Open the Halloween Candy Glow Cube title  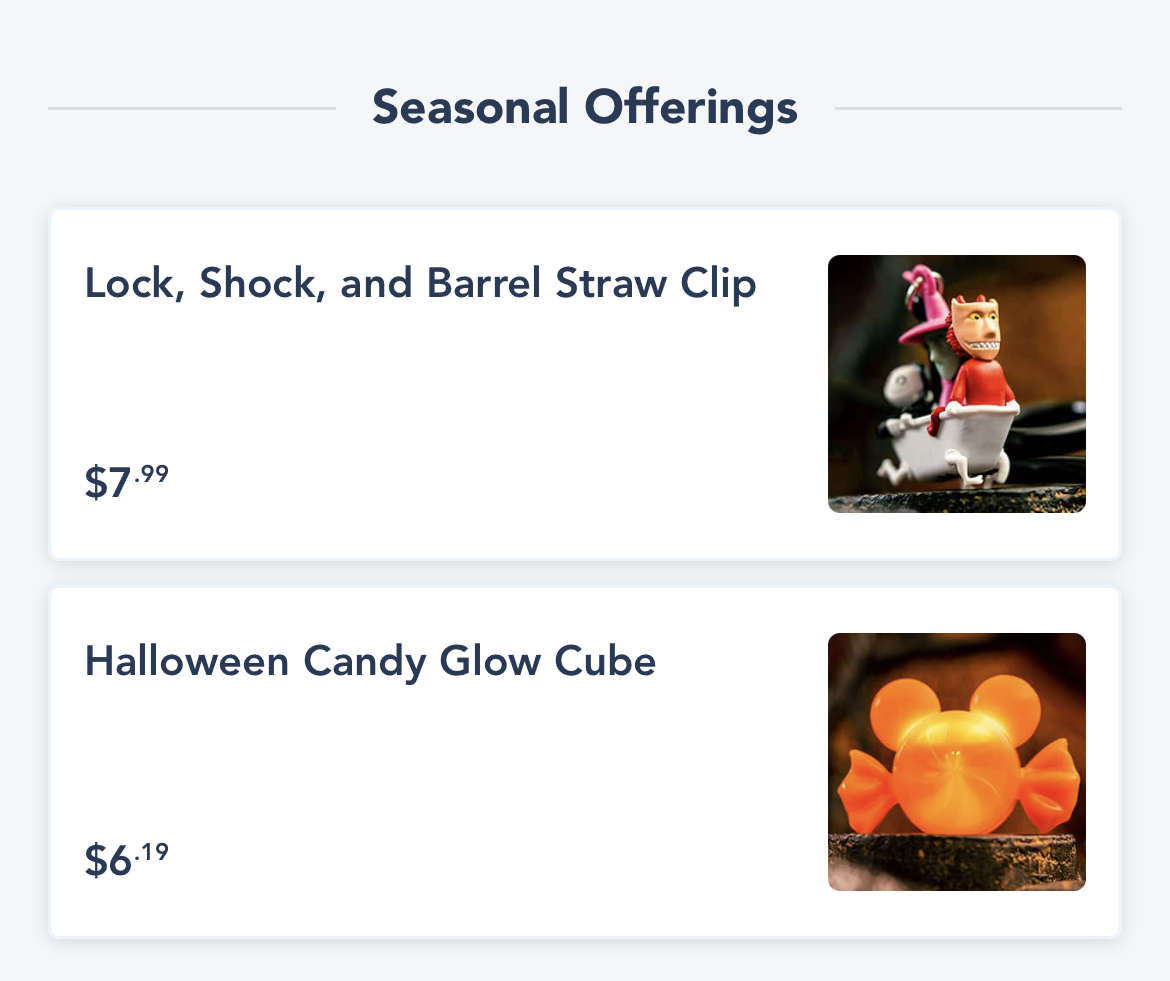pos(370,662)
